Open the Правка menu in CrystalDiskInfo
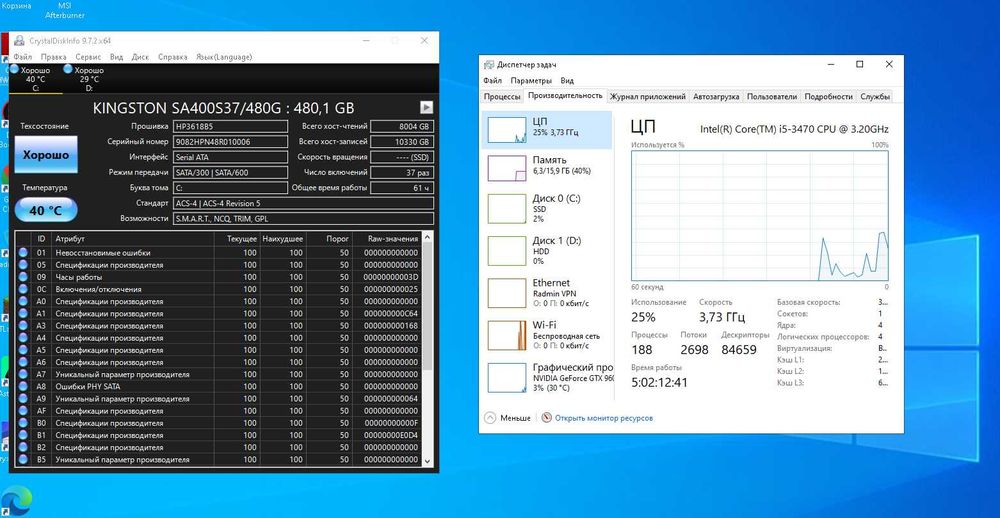 pos(54,57)
